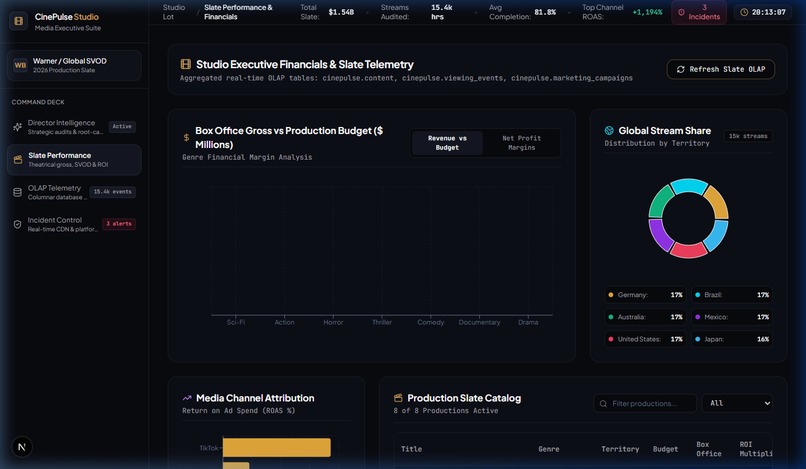This screenshot has width=806, height=469.
Task: Click the Studio Lot breadcrumb
Action: (174, 12)
